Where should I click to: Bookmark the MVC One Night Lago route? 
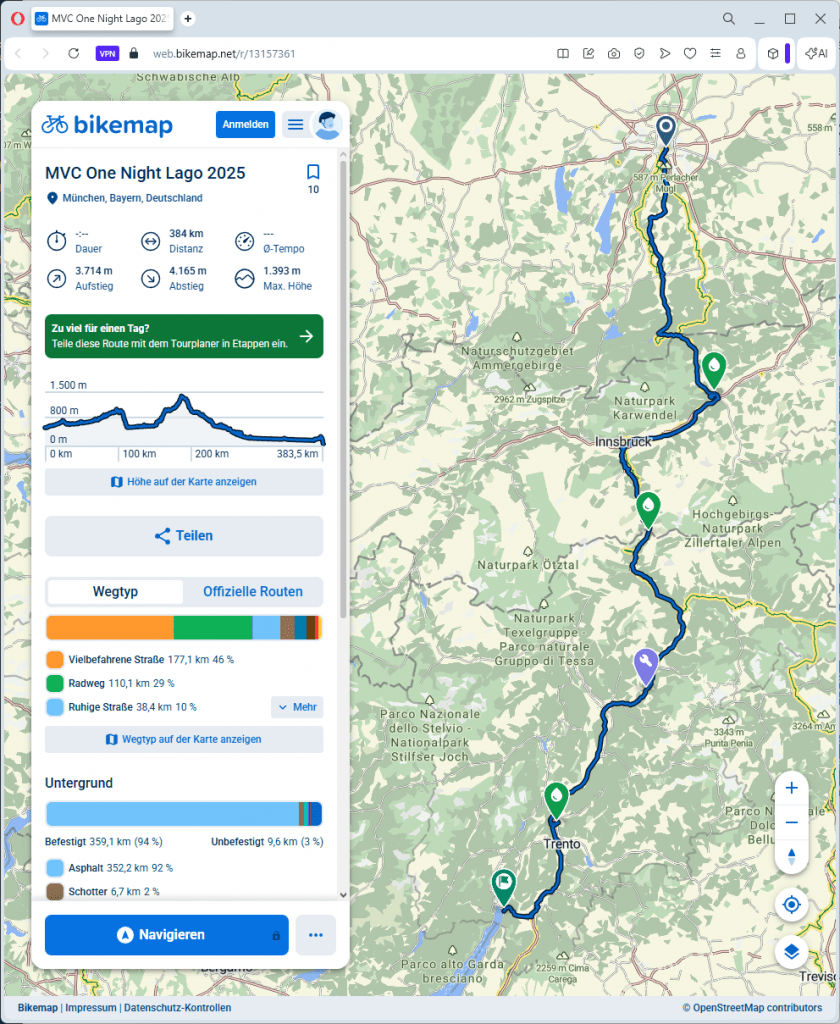coord(313,172)
